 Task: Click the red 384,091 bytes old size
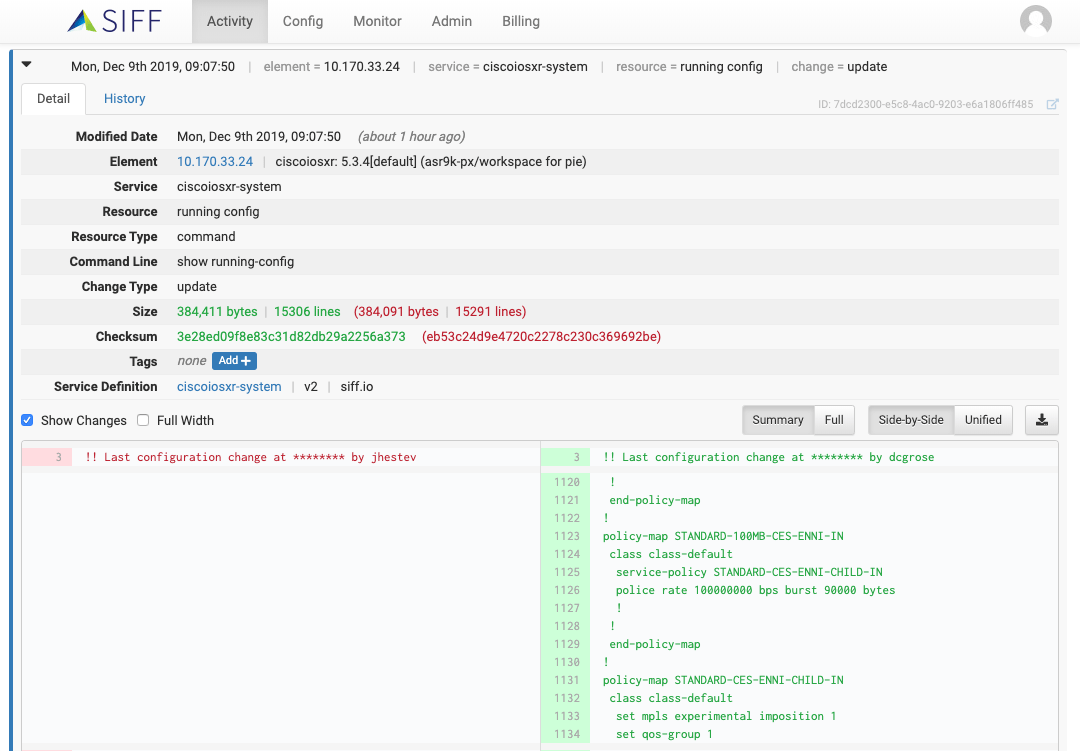click(396, 311)
